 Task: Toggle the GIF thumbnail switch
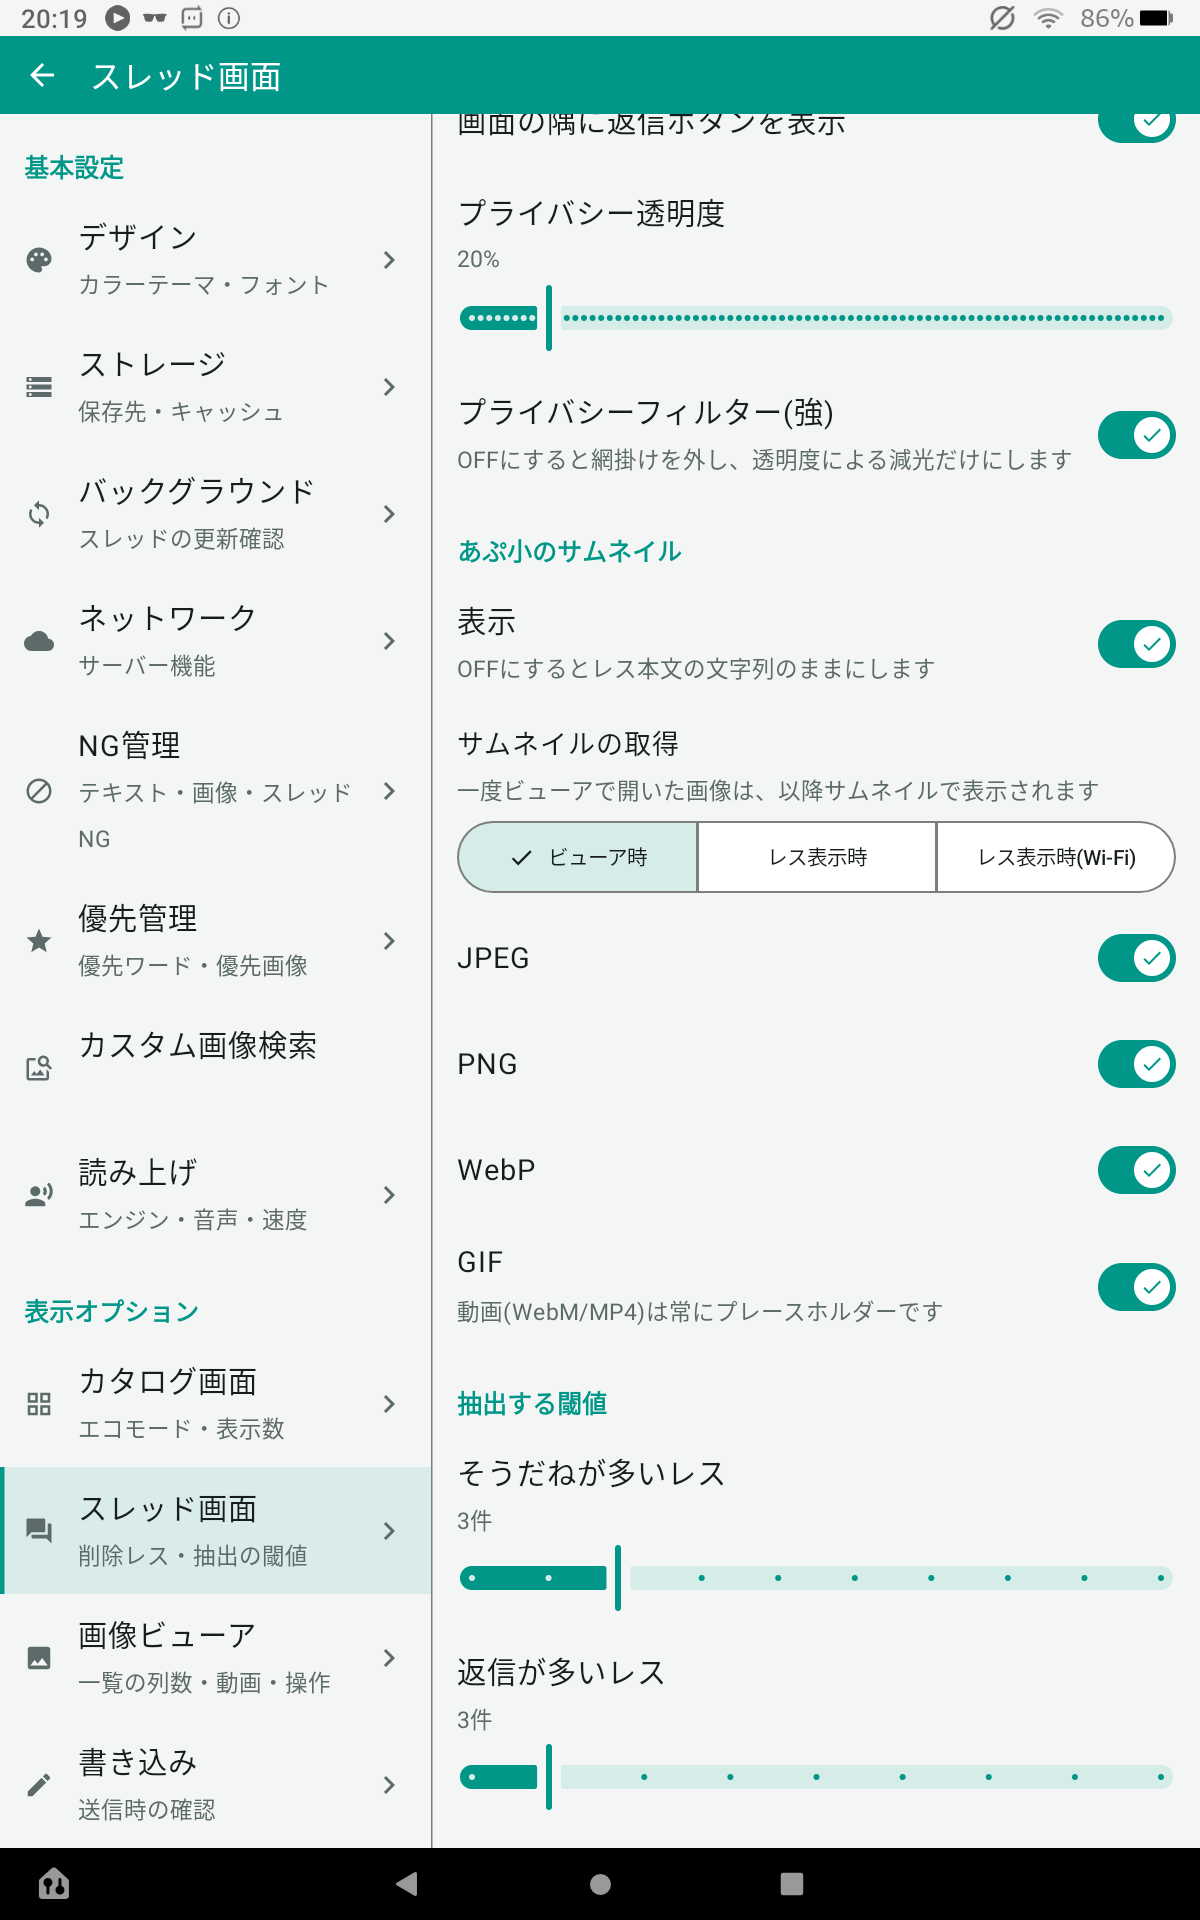1136,1287
